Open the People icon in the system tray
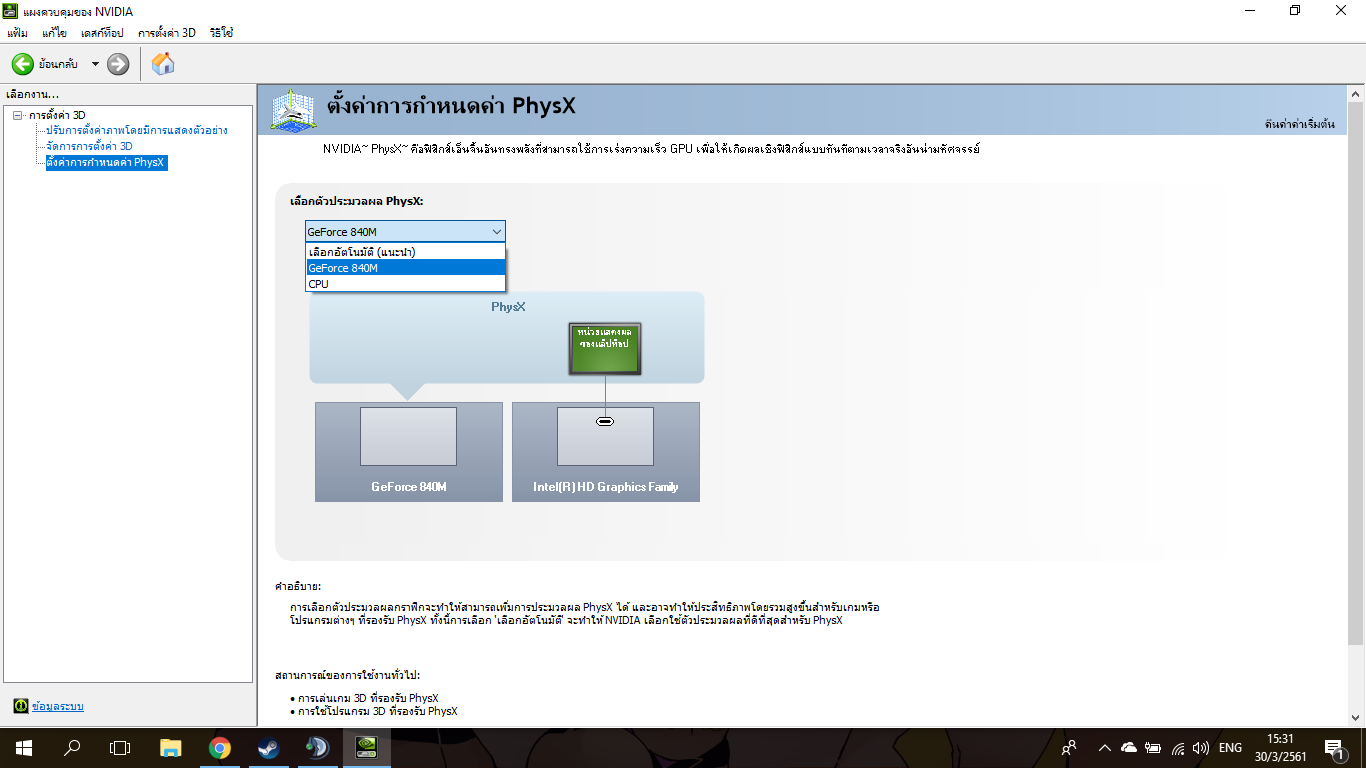 [1069, 747]
